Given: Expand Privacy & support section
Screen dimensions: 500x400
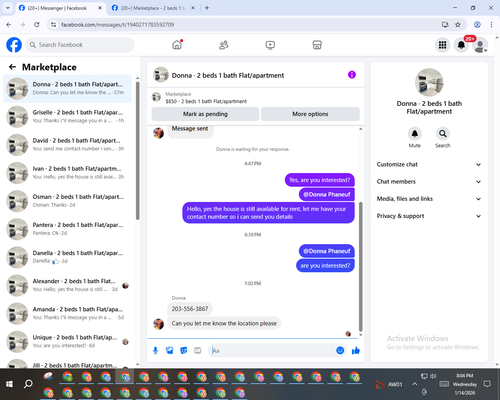Looking at the screenshot, I should [x=429, y=216].
